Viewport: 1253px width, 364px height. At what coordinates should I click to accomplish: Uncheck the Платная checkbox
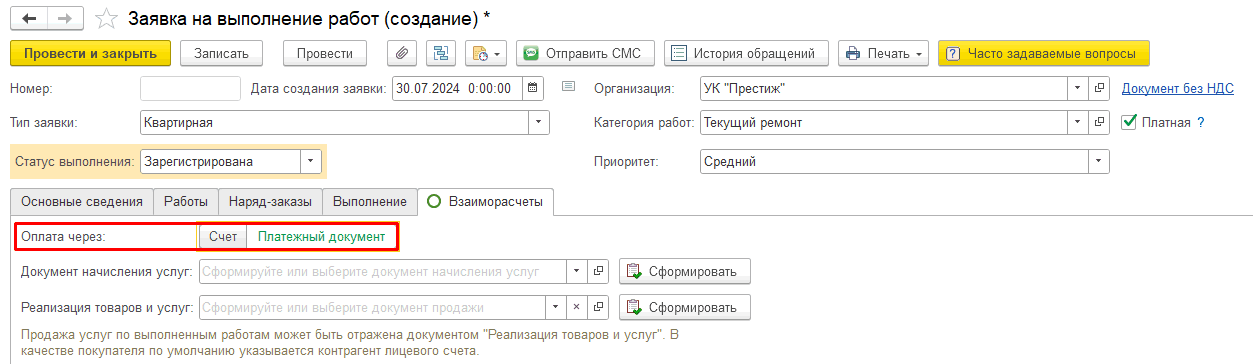coord(1129,123)
